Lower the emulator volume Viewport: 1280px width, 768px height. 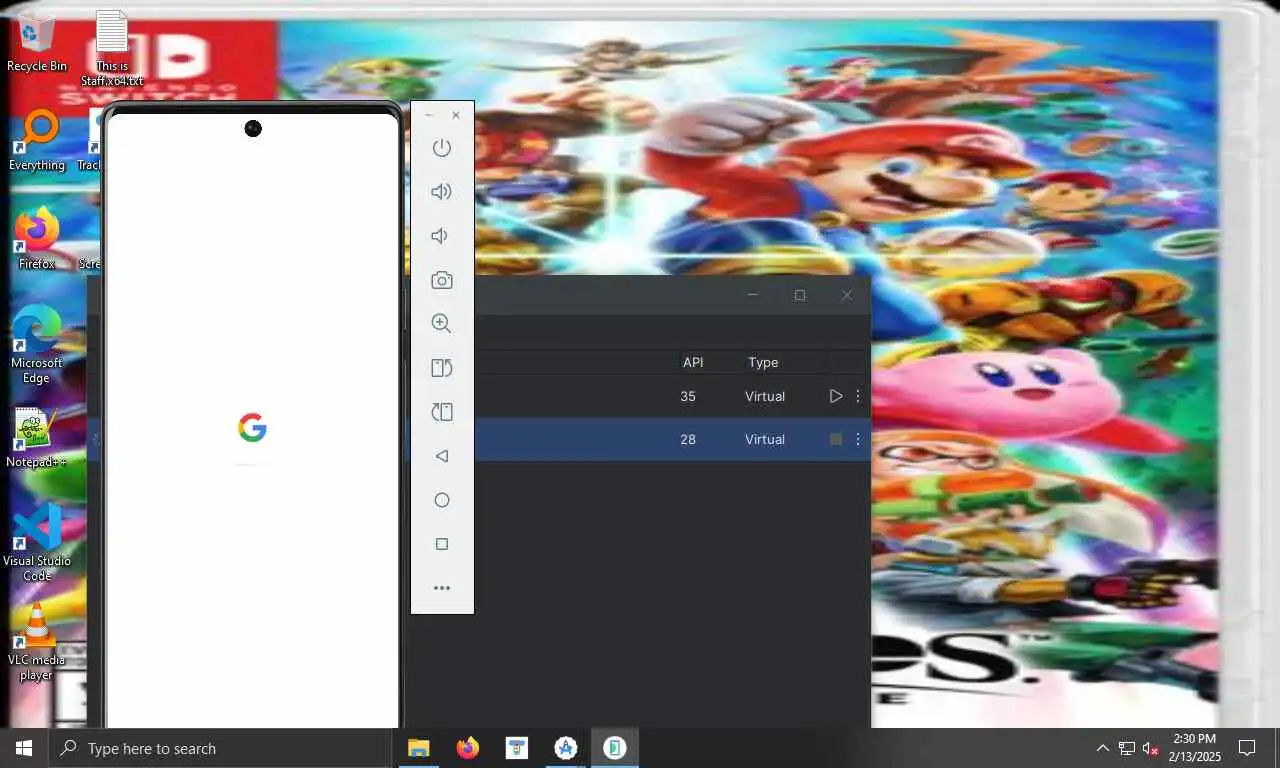coord(440,236)
